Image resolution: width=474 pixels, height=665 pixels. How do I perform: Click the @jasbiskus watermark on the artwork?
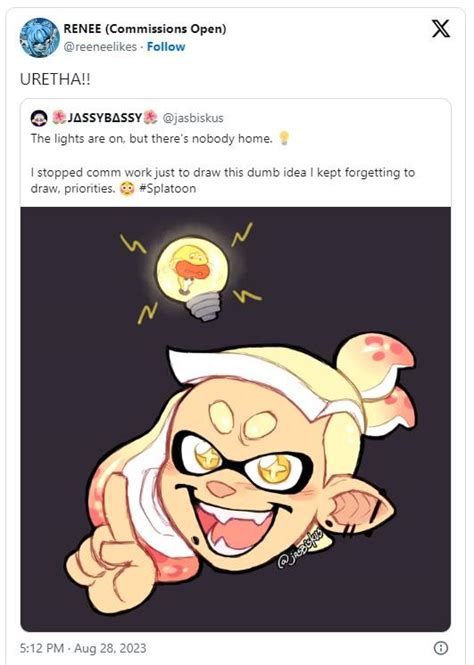point(300,548)
